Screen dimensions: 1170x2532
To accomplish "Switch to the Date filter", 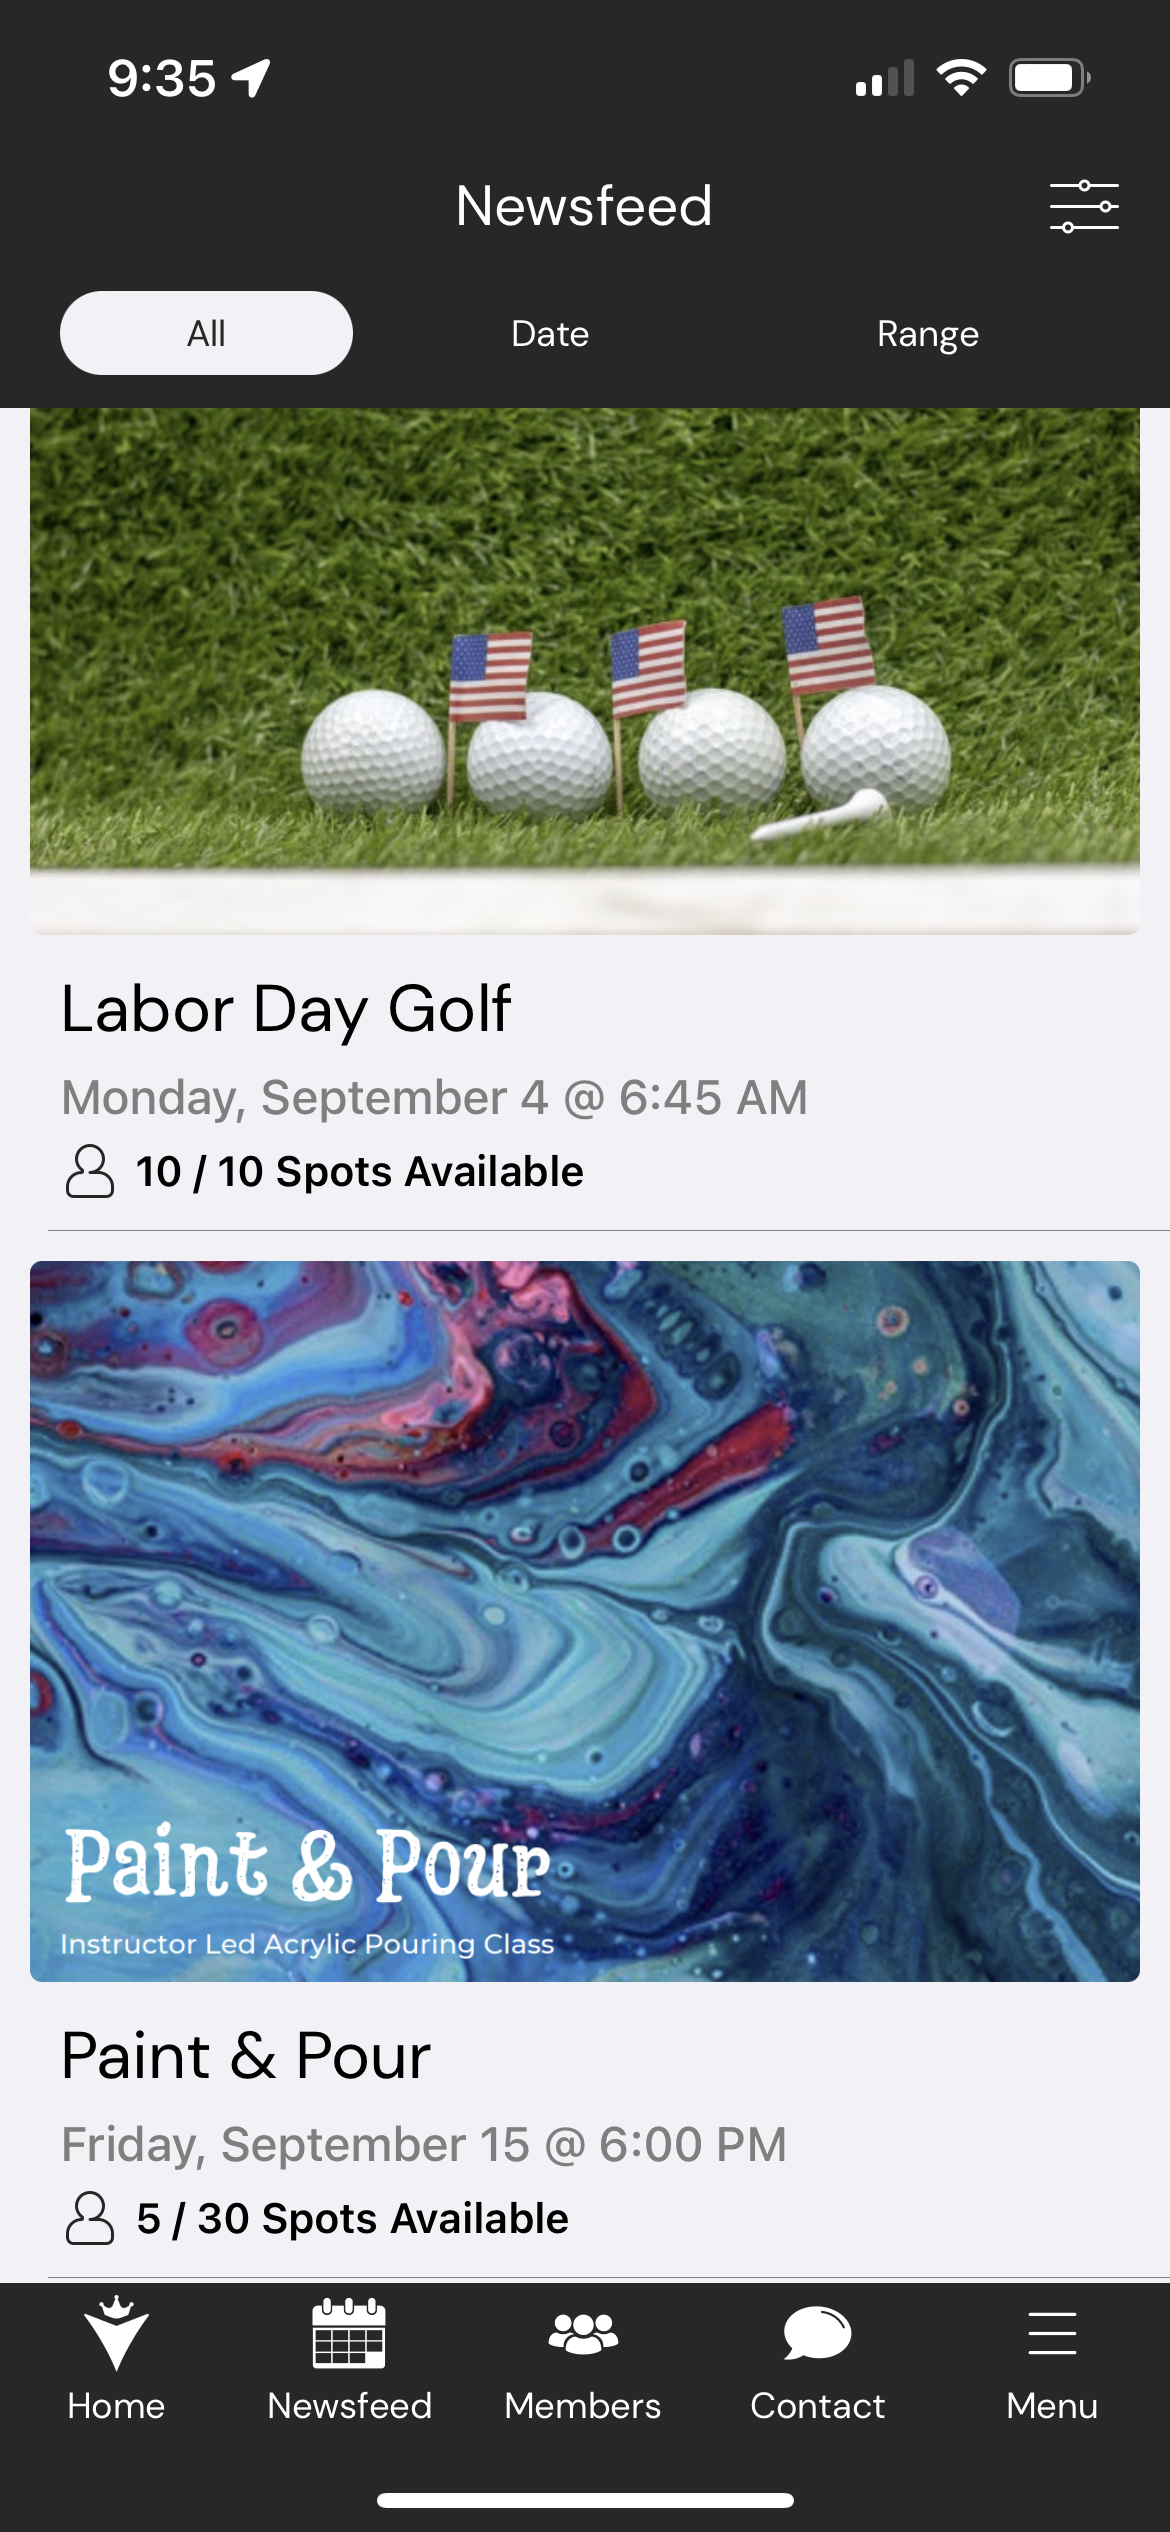I will (550, 333).
